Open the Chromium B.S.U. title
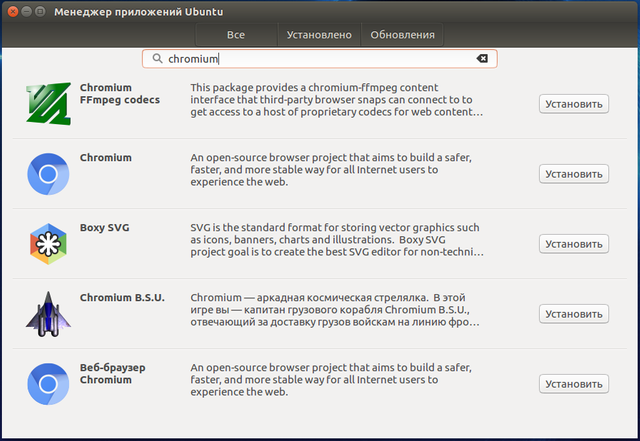 (x=122, y=298)
